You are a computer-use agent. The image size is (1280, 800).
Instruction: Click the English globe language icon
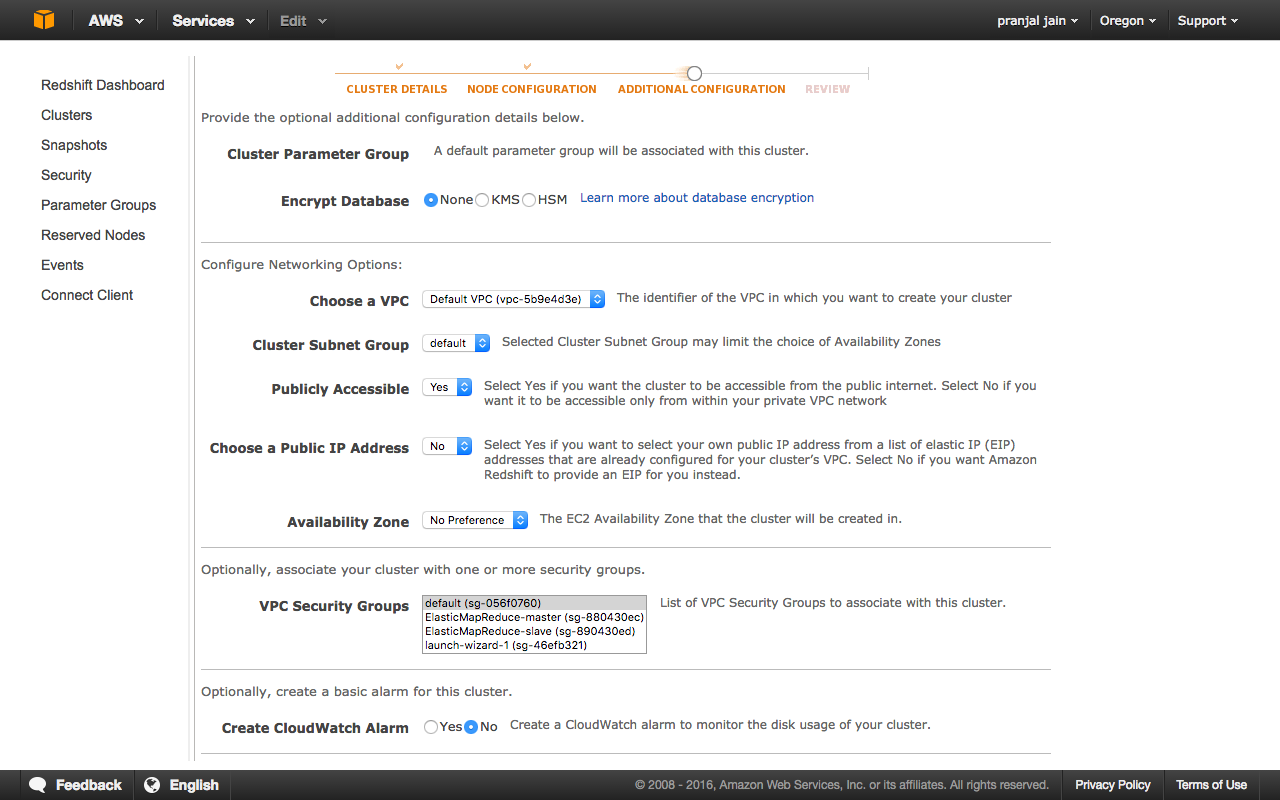tap(152, 785)
